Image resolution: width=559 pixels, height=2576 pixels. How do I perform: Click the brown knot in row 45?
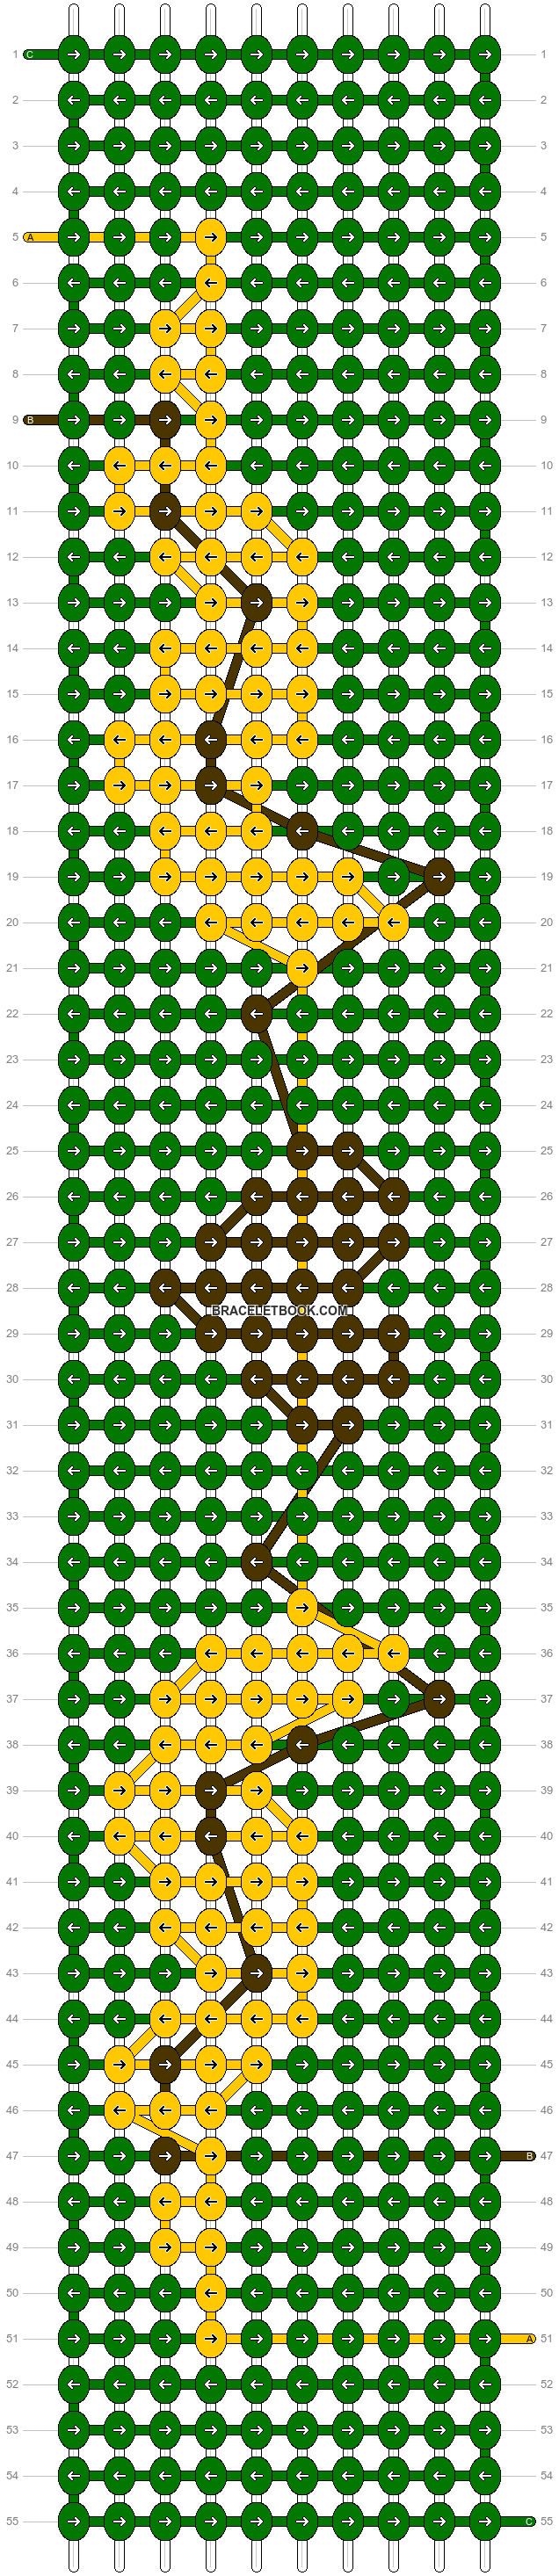[165, 2065]
